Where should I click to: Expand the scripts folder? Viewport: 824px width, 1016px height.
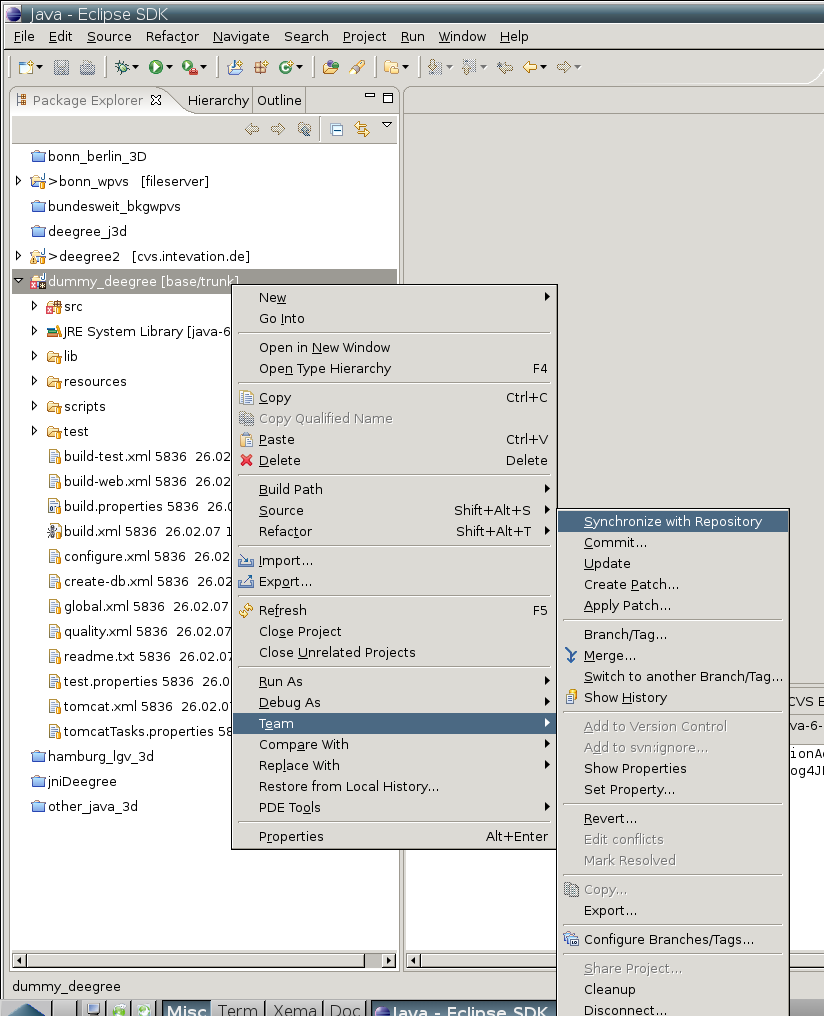pyautogui.click(x=34, y=406)
